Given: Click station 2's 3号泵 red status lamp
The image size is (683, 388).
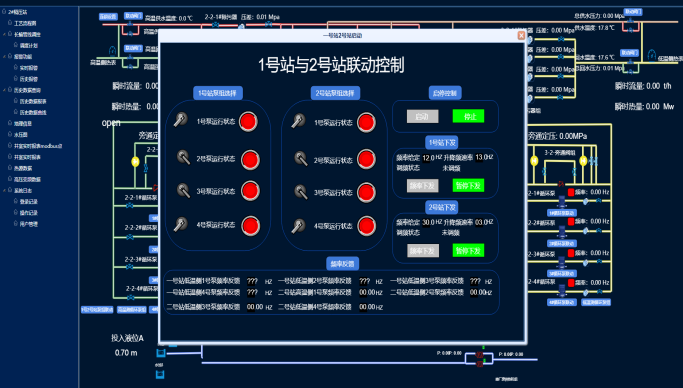Looking at the screenshot, I should (366, 192).
